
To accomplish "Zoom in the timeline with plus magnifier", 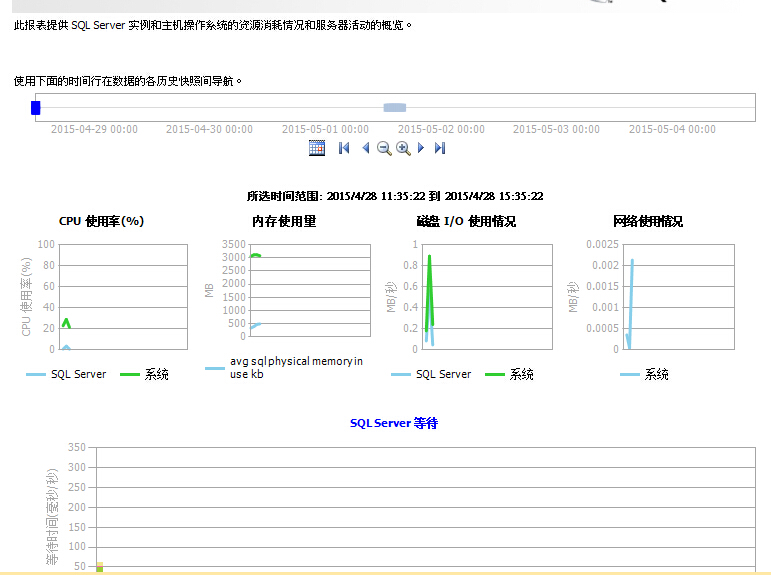I will click(403, 148).
